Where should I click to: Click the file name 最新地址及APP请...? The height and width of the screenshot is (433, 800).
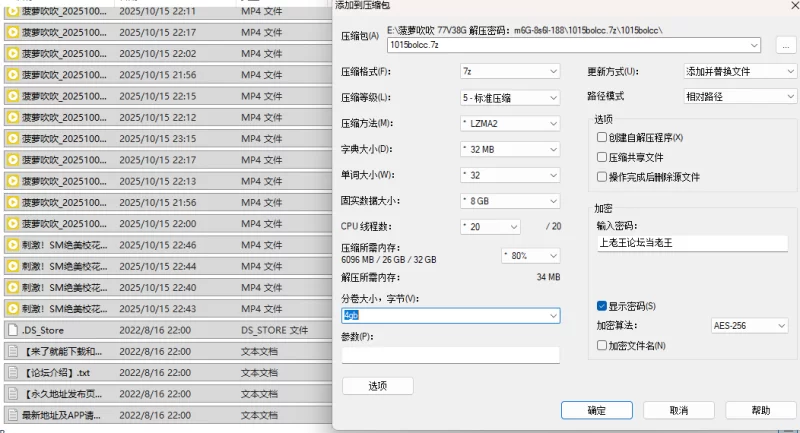(x=61, y=415)
